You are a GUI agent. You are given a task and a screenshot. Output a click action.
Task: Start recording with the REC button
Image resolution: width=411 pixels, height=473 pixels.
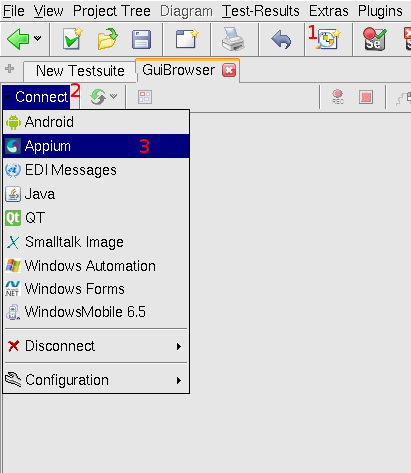[x=338, y=97]
